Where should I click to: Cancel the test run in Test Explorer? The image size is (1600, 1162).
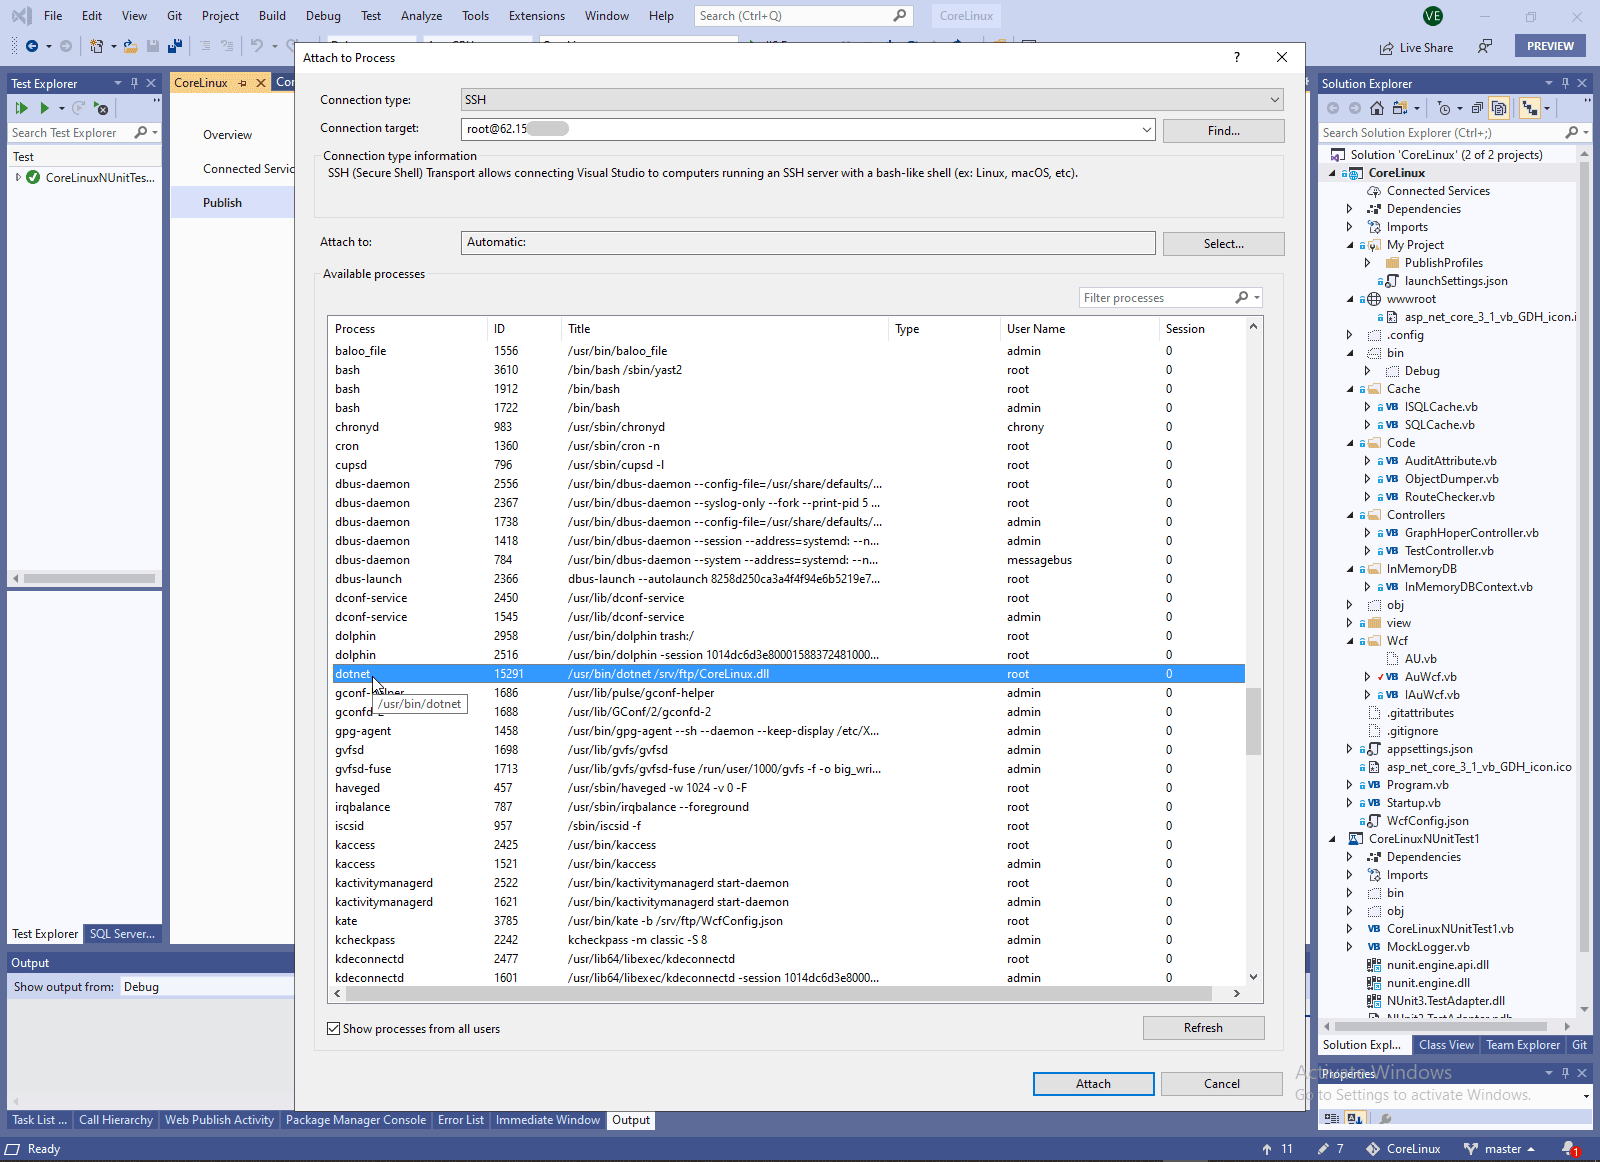point(101,108)
